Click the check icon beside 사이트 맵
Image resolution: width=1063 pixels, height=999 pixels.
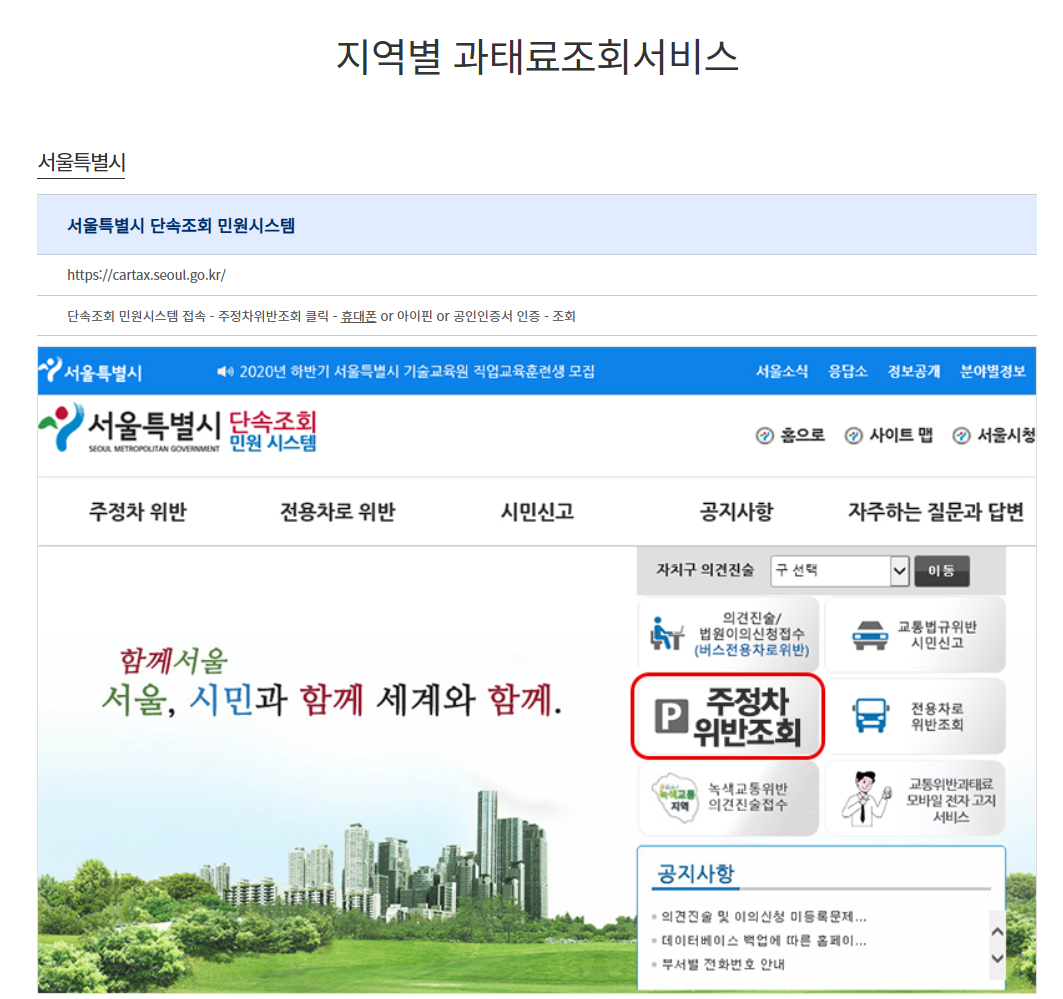pos(854,436)
